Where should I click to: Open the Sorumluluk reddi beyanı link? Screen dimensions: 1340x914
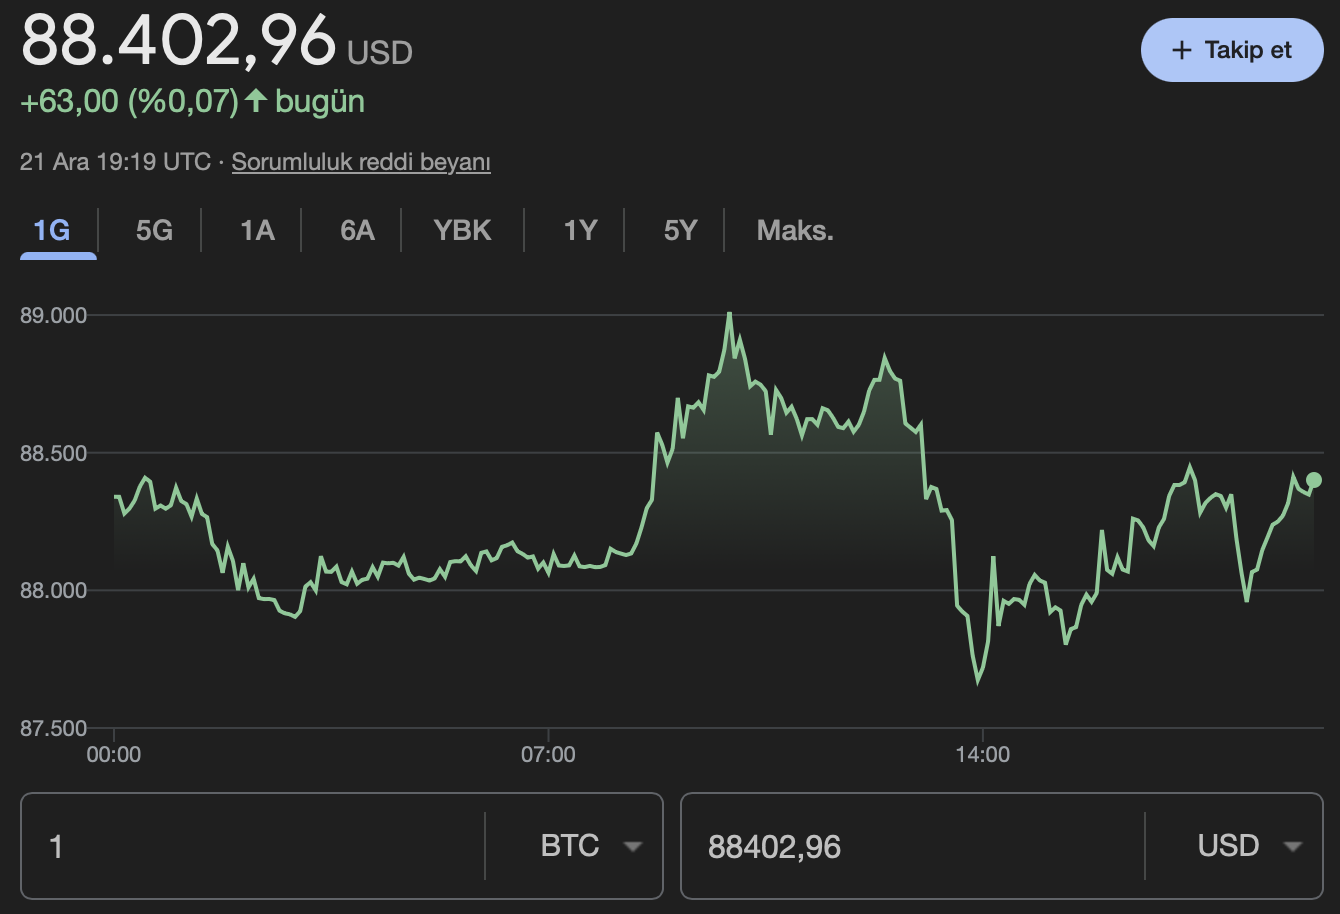(361, 160)
